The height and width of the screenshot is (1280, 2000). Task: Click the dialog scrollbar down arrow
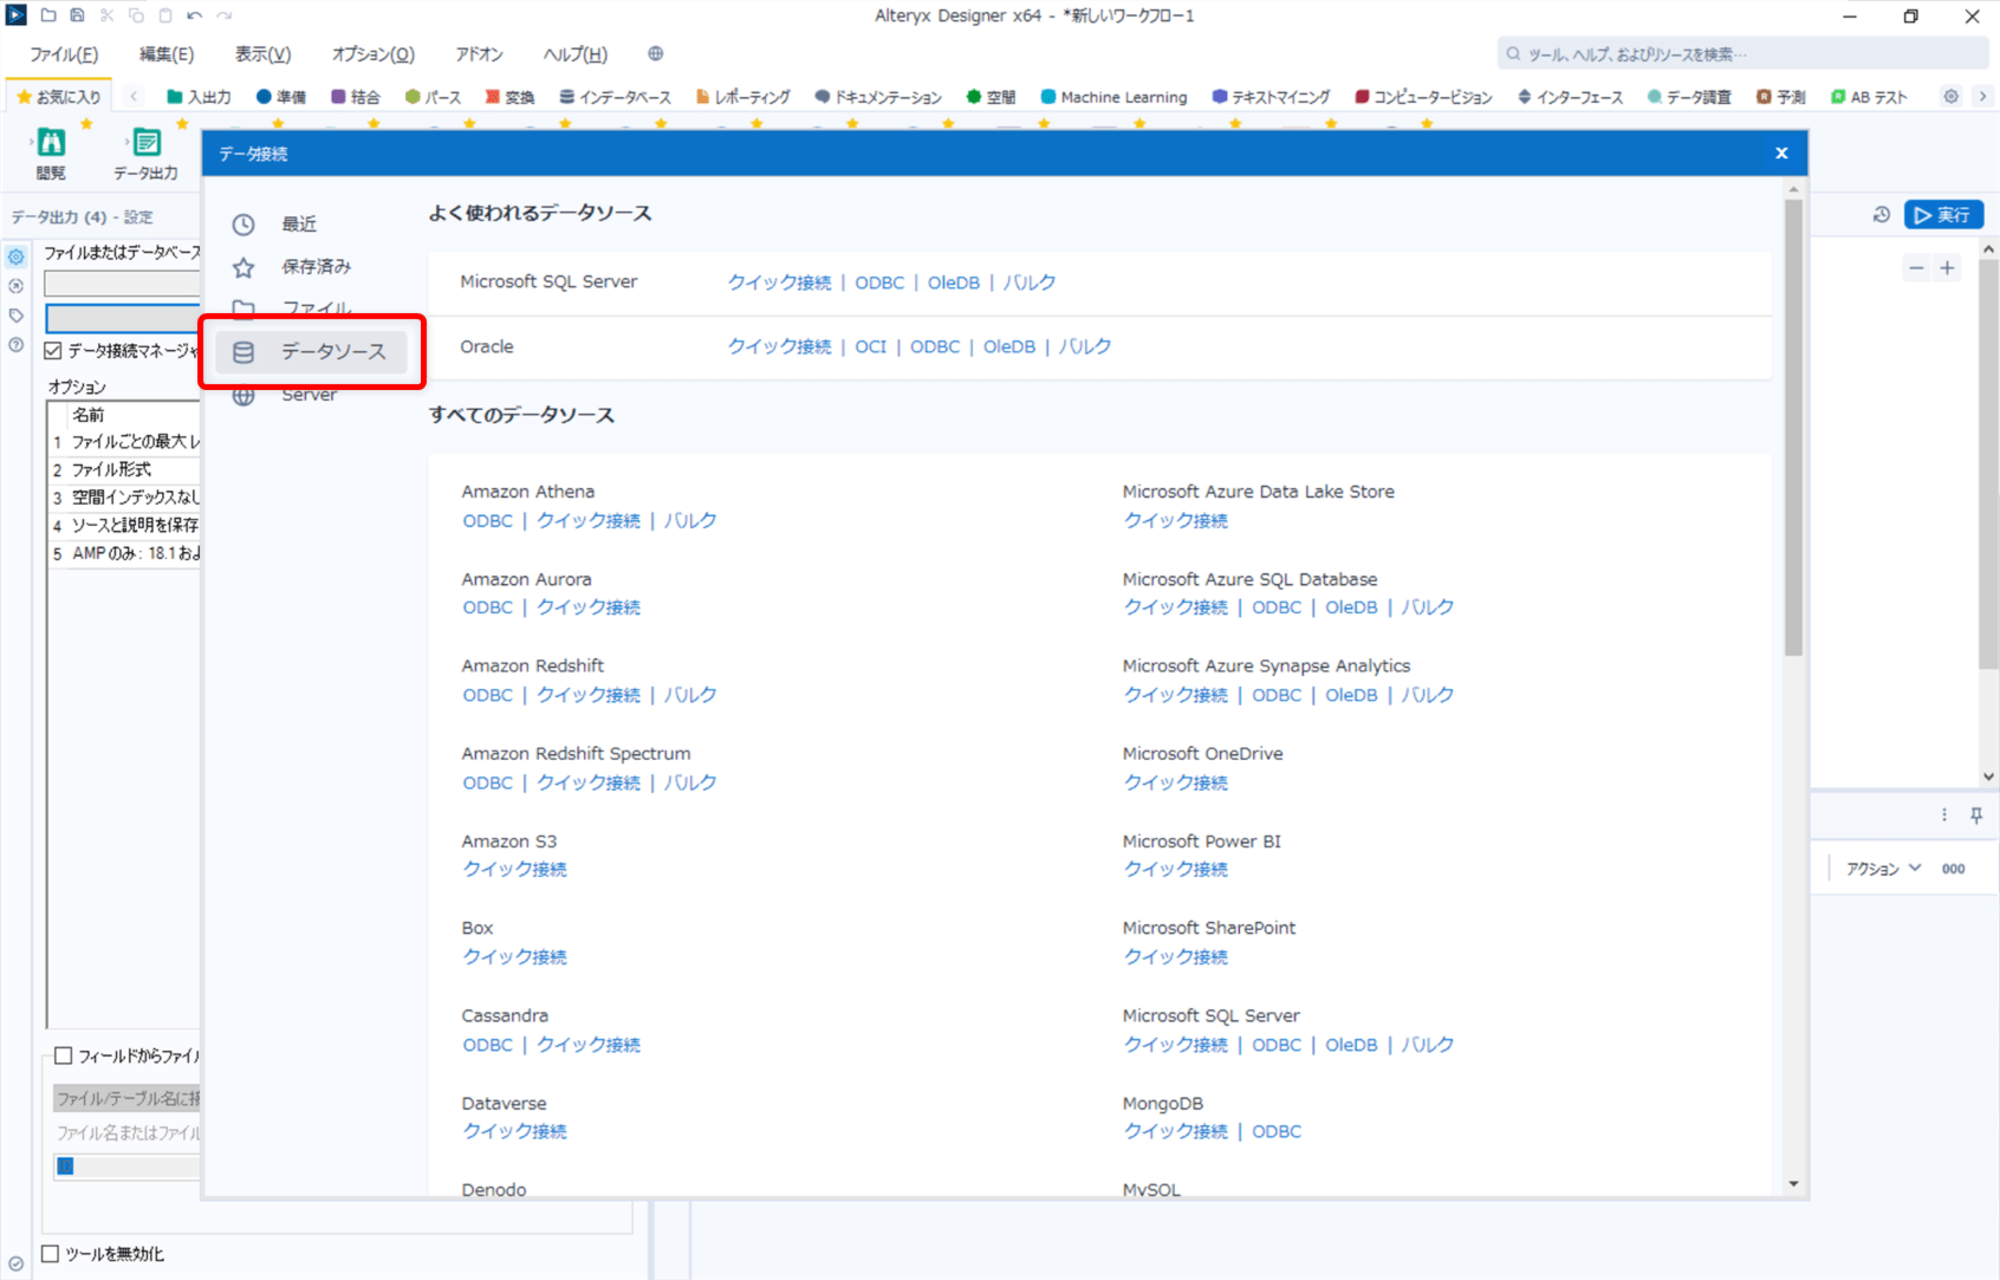click(x=1793, y=1184)
